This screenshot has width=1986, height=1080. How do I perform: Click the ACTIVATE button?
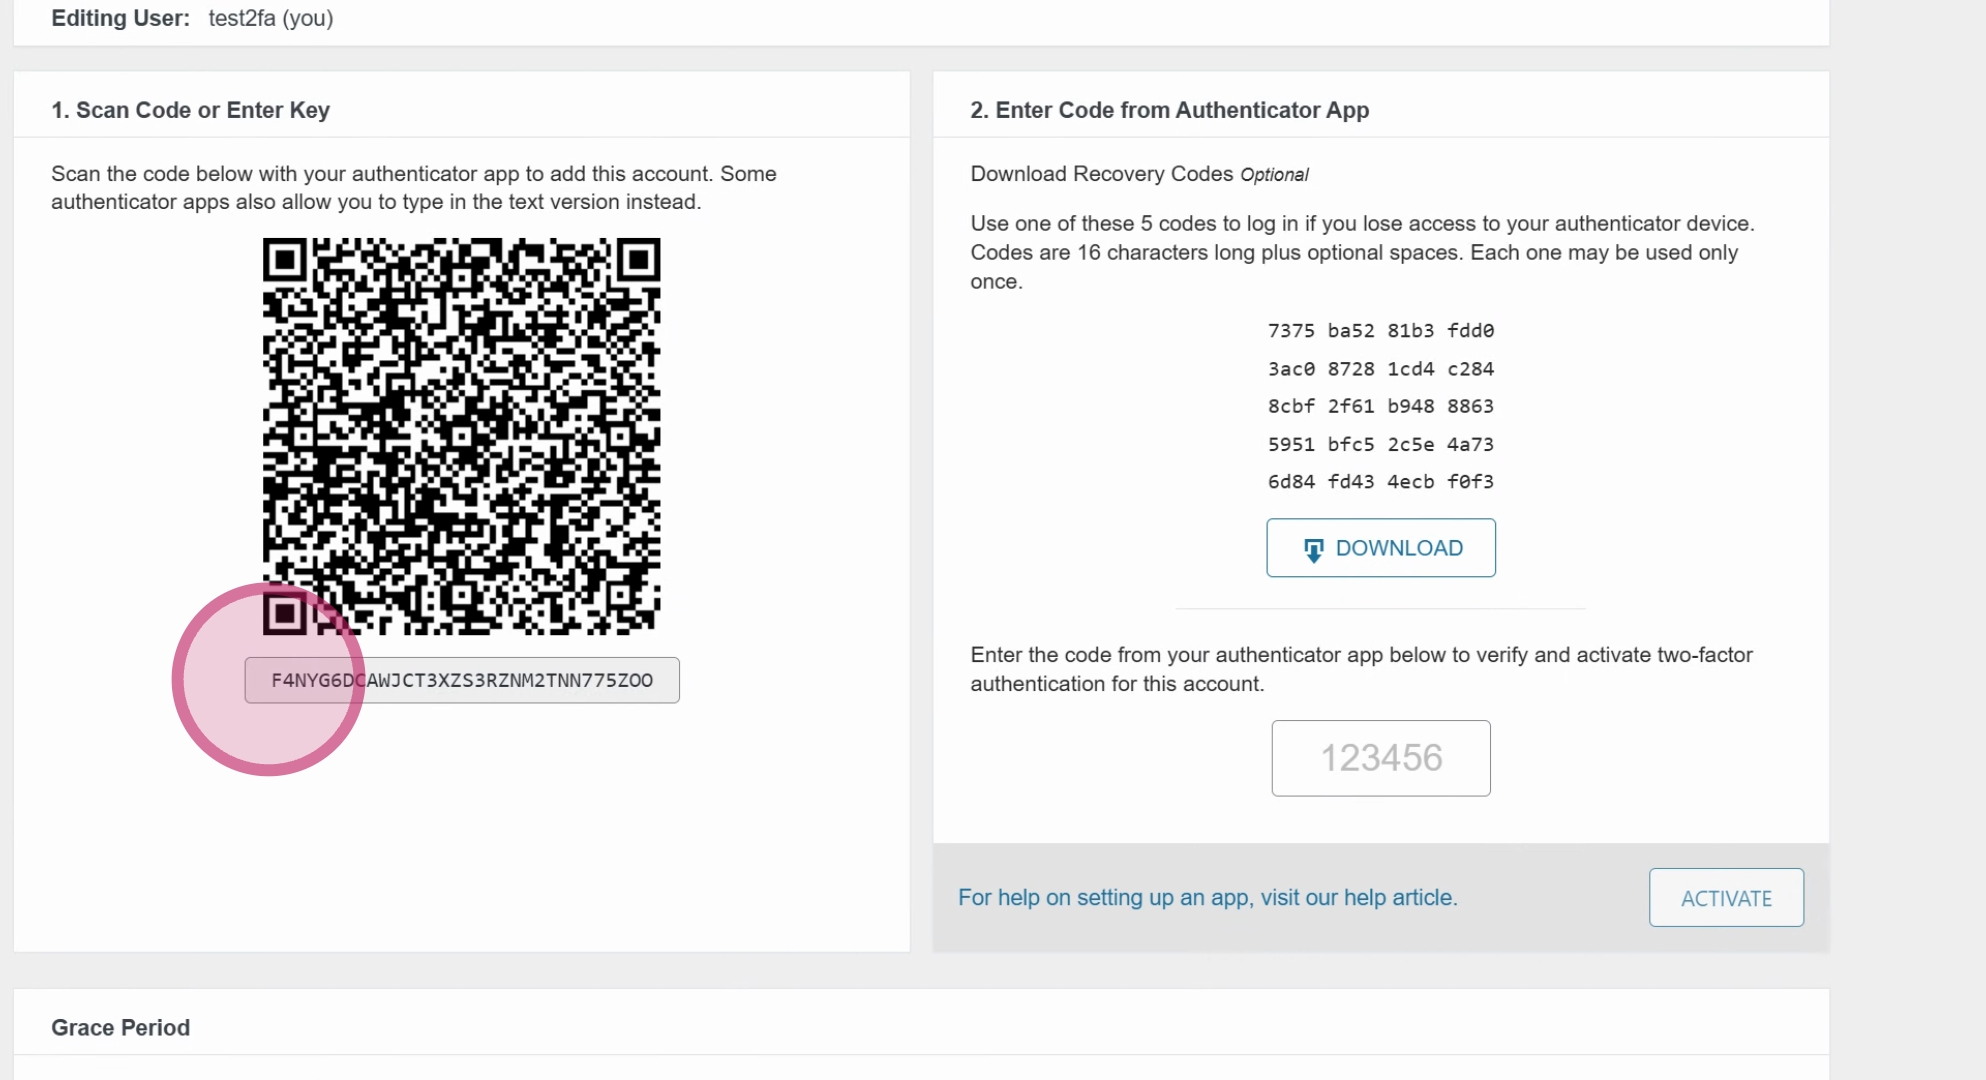pyautogui.click(x=1726, y=897)
